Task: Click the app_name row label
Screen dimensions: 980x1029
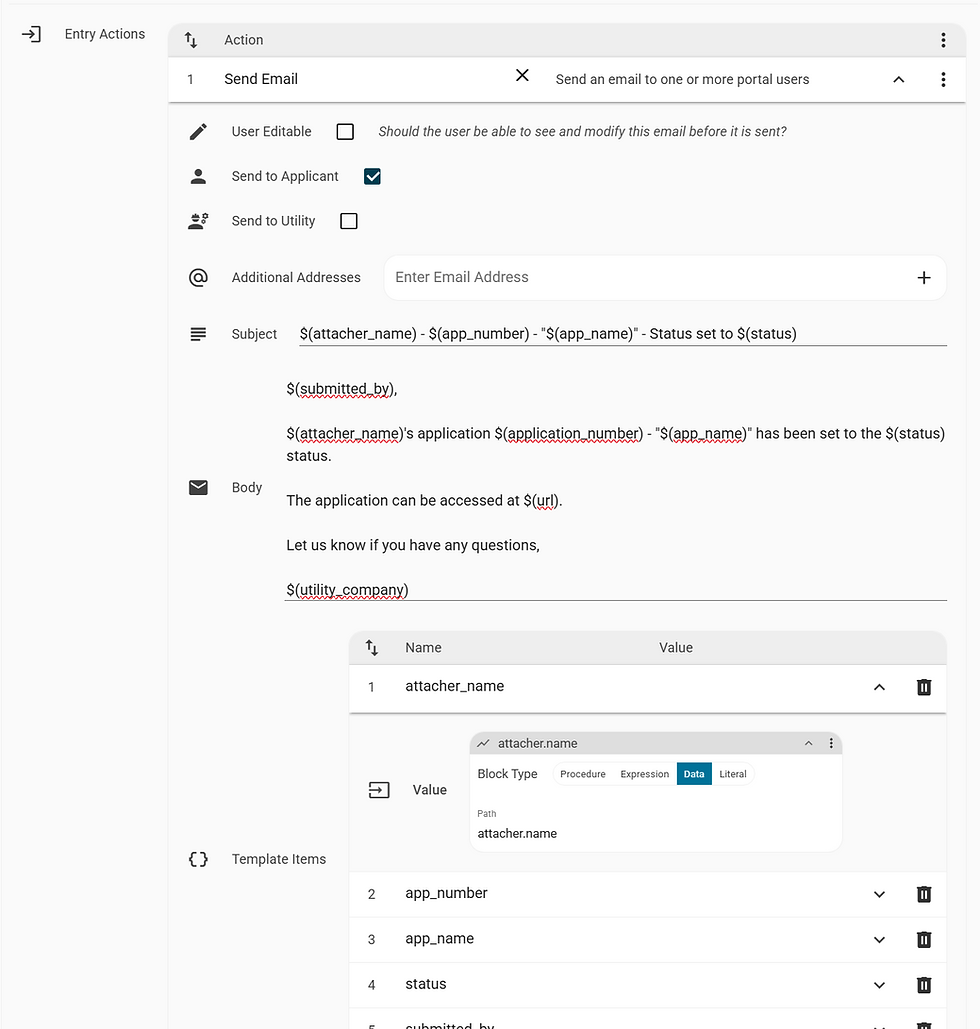Action: coord(440,939)
